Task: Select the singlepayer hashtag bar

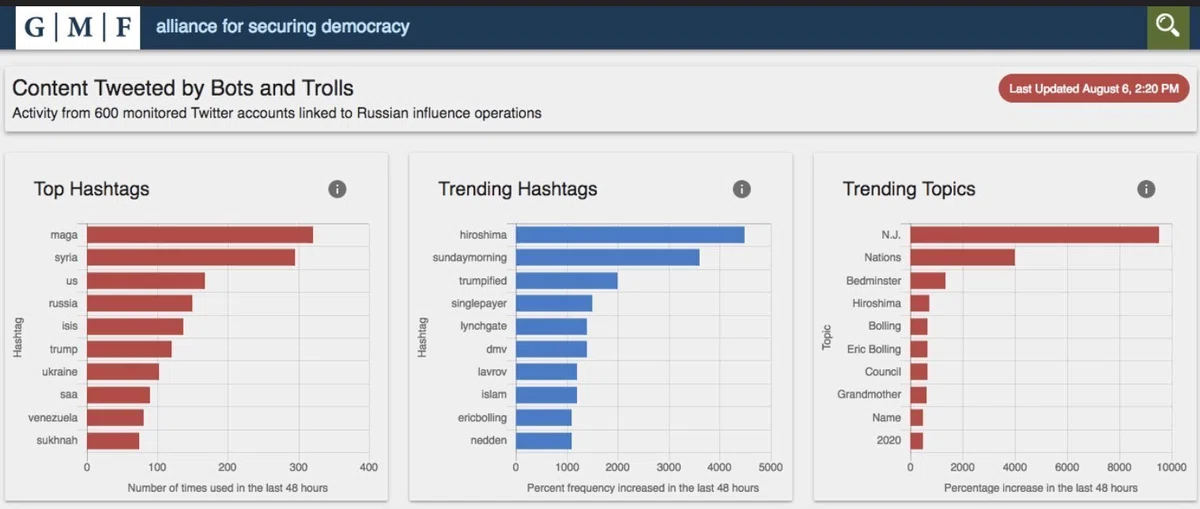Action: pos(554,303)
